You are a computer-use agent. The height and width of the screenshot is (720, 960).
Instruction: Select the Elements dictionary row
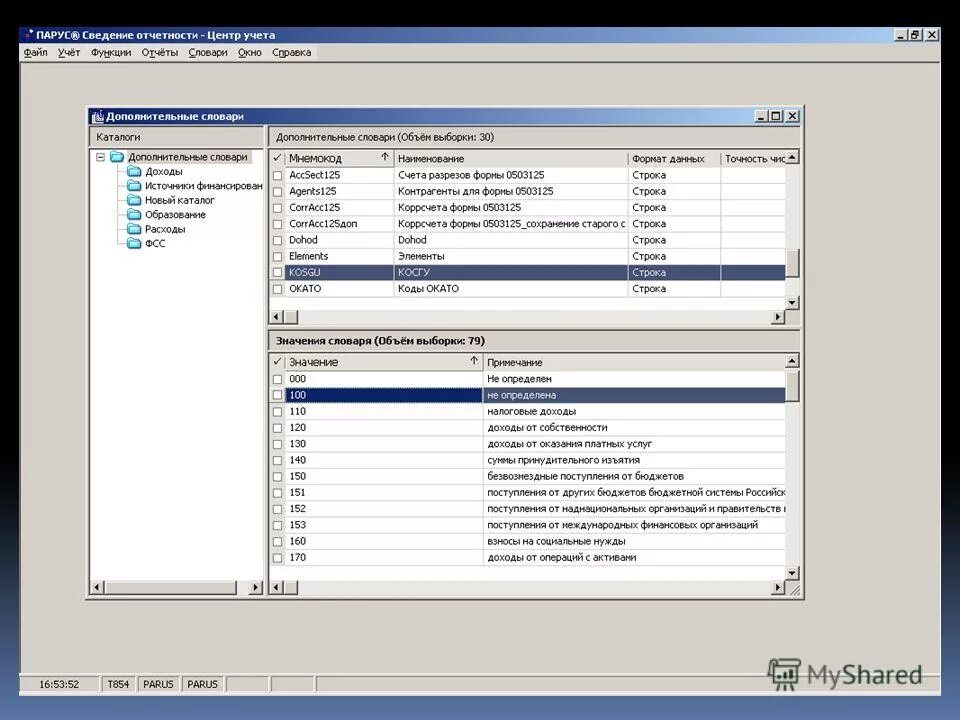click(x=528, y=257)
